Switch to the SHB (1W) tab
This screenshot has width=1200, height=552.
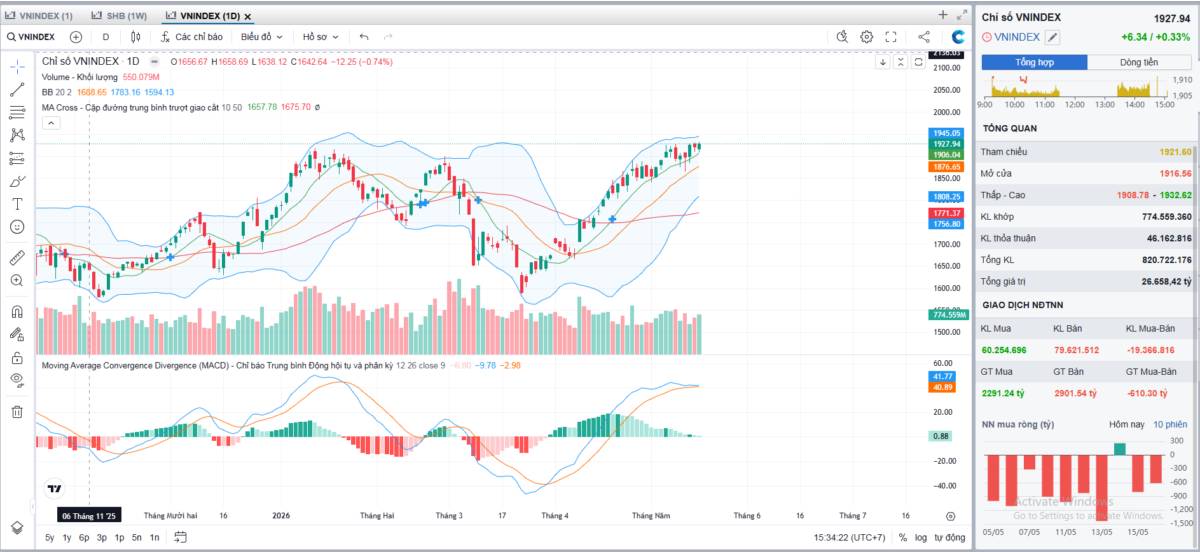coord(118,17)
